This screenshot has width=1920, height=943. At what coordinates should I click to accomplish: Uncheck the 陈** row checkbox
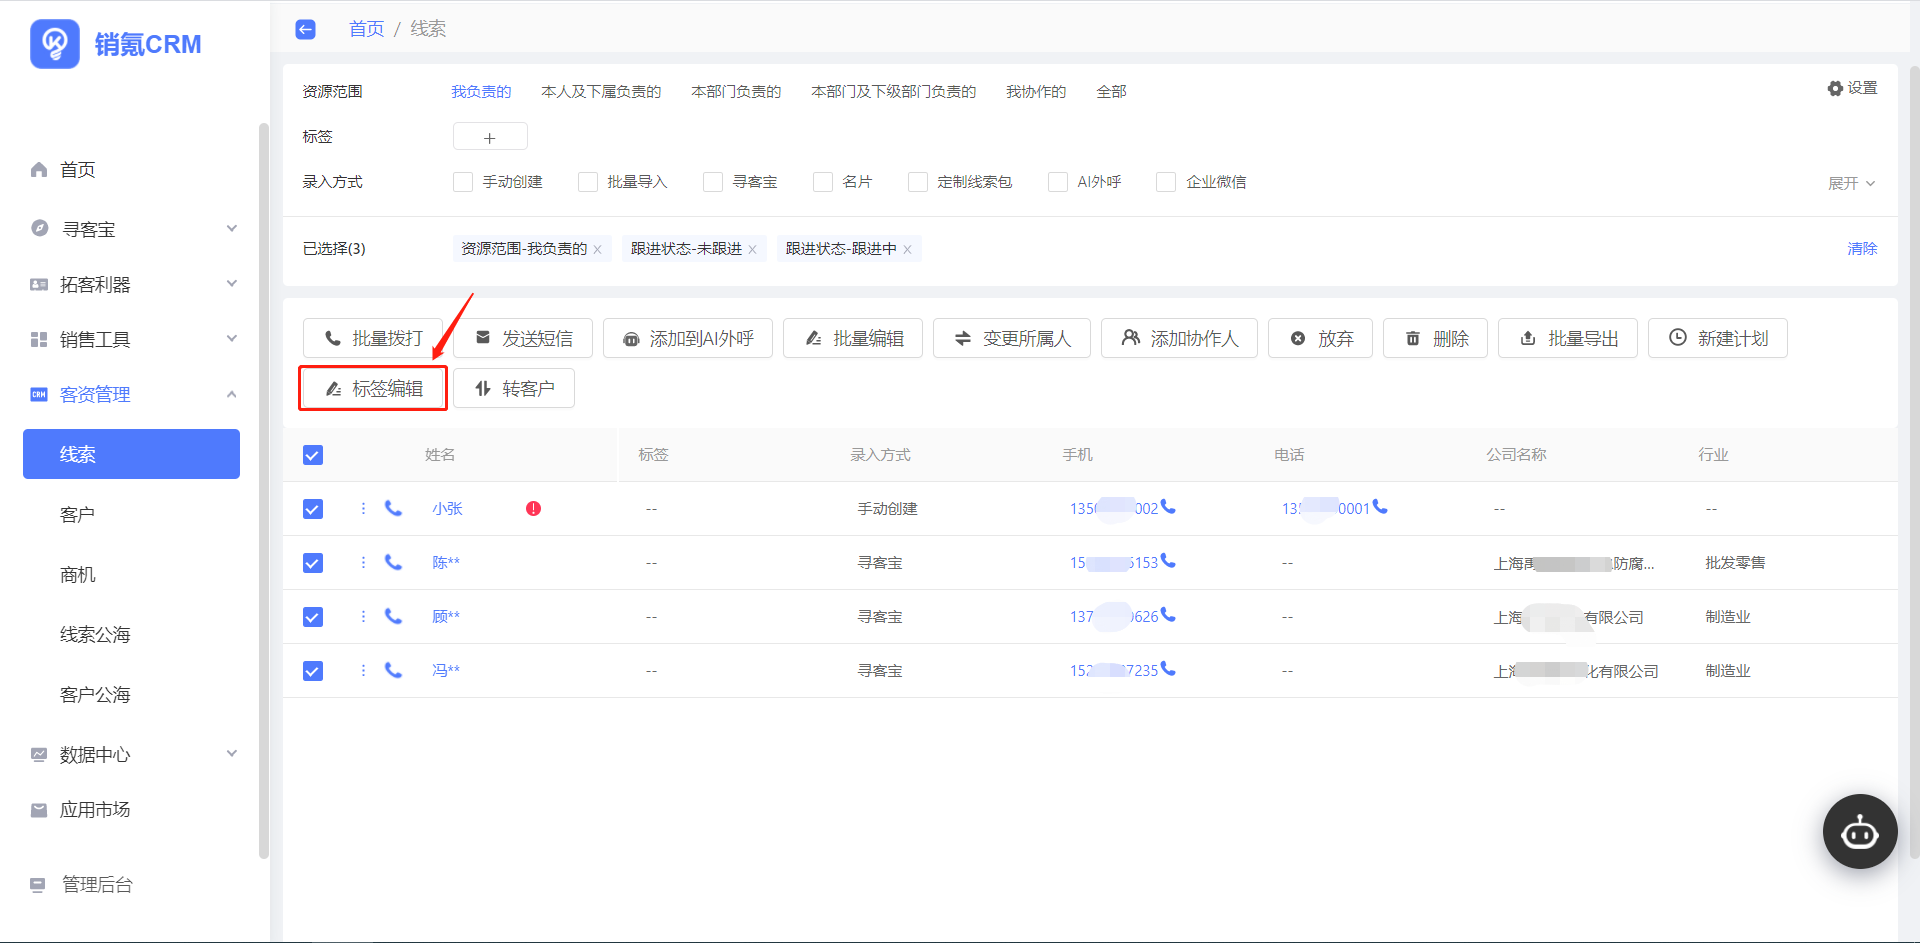313,563
